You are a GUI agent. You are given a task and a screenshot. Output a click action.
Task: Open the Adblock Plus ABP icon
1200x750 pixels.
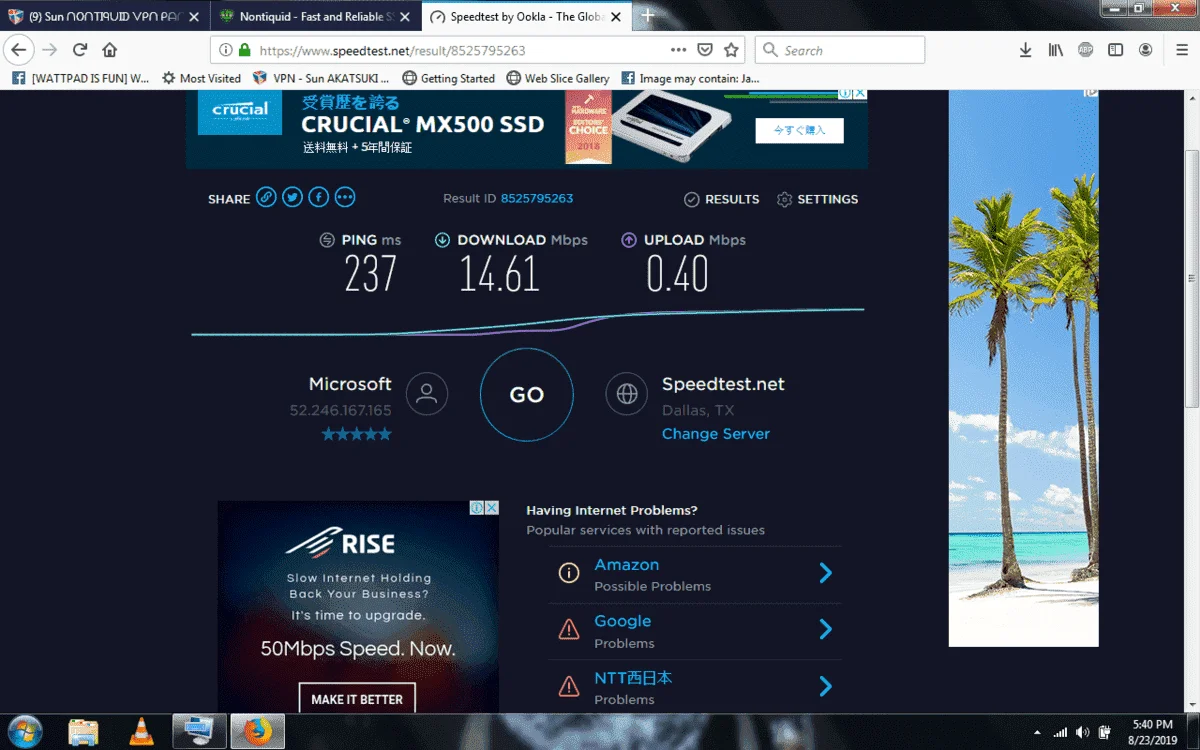[1085, 50]
